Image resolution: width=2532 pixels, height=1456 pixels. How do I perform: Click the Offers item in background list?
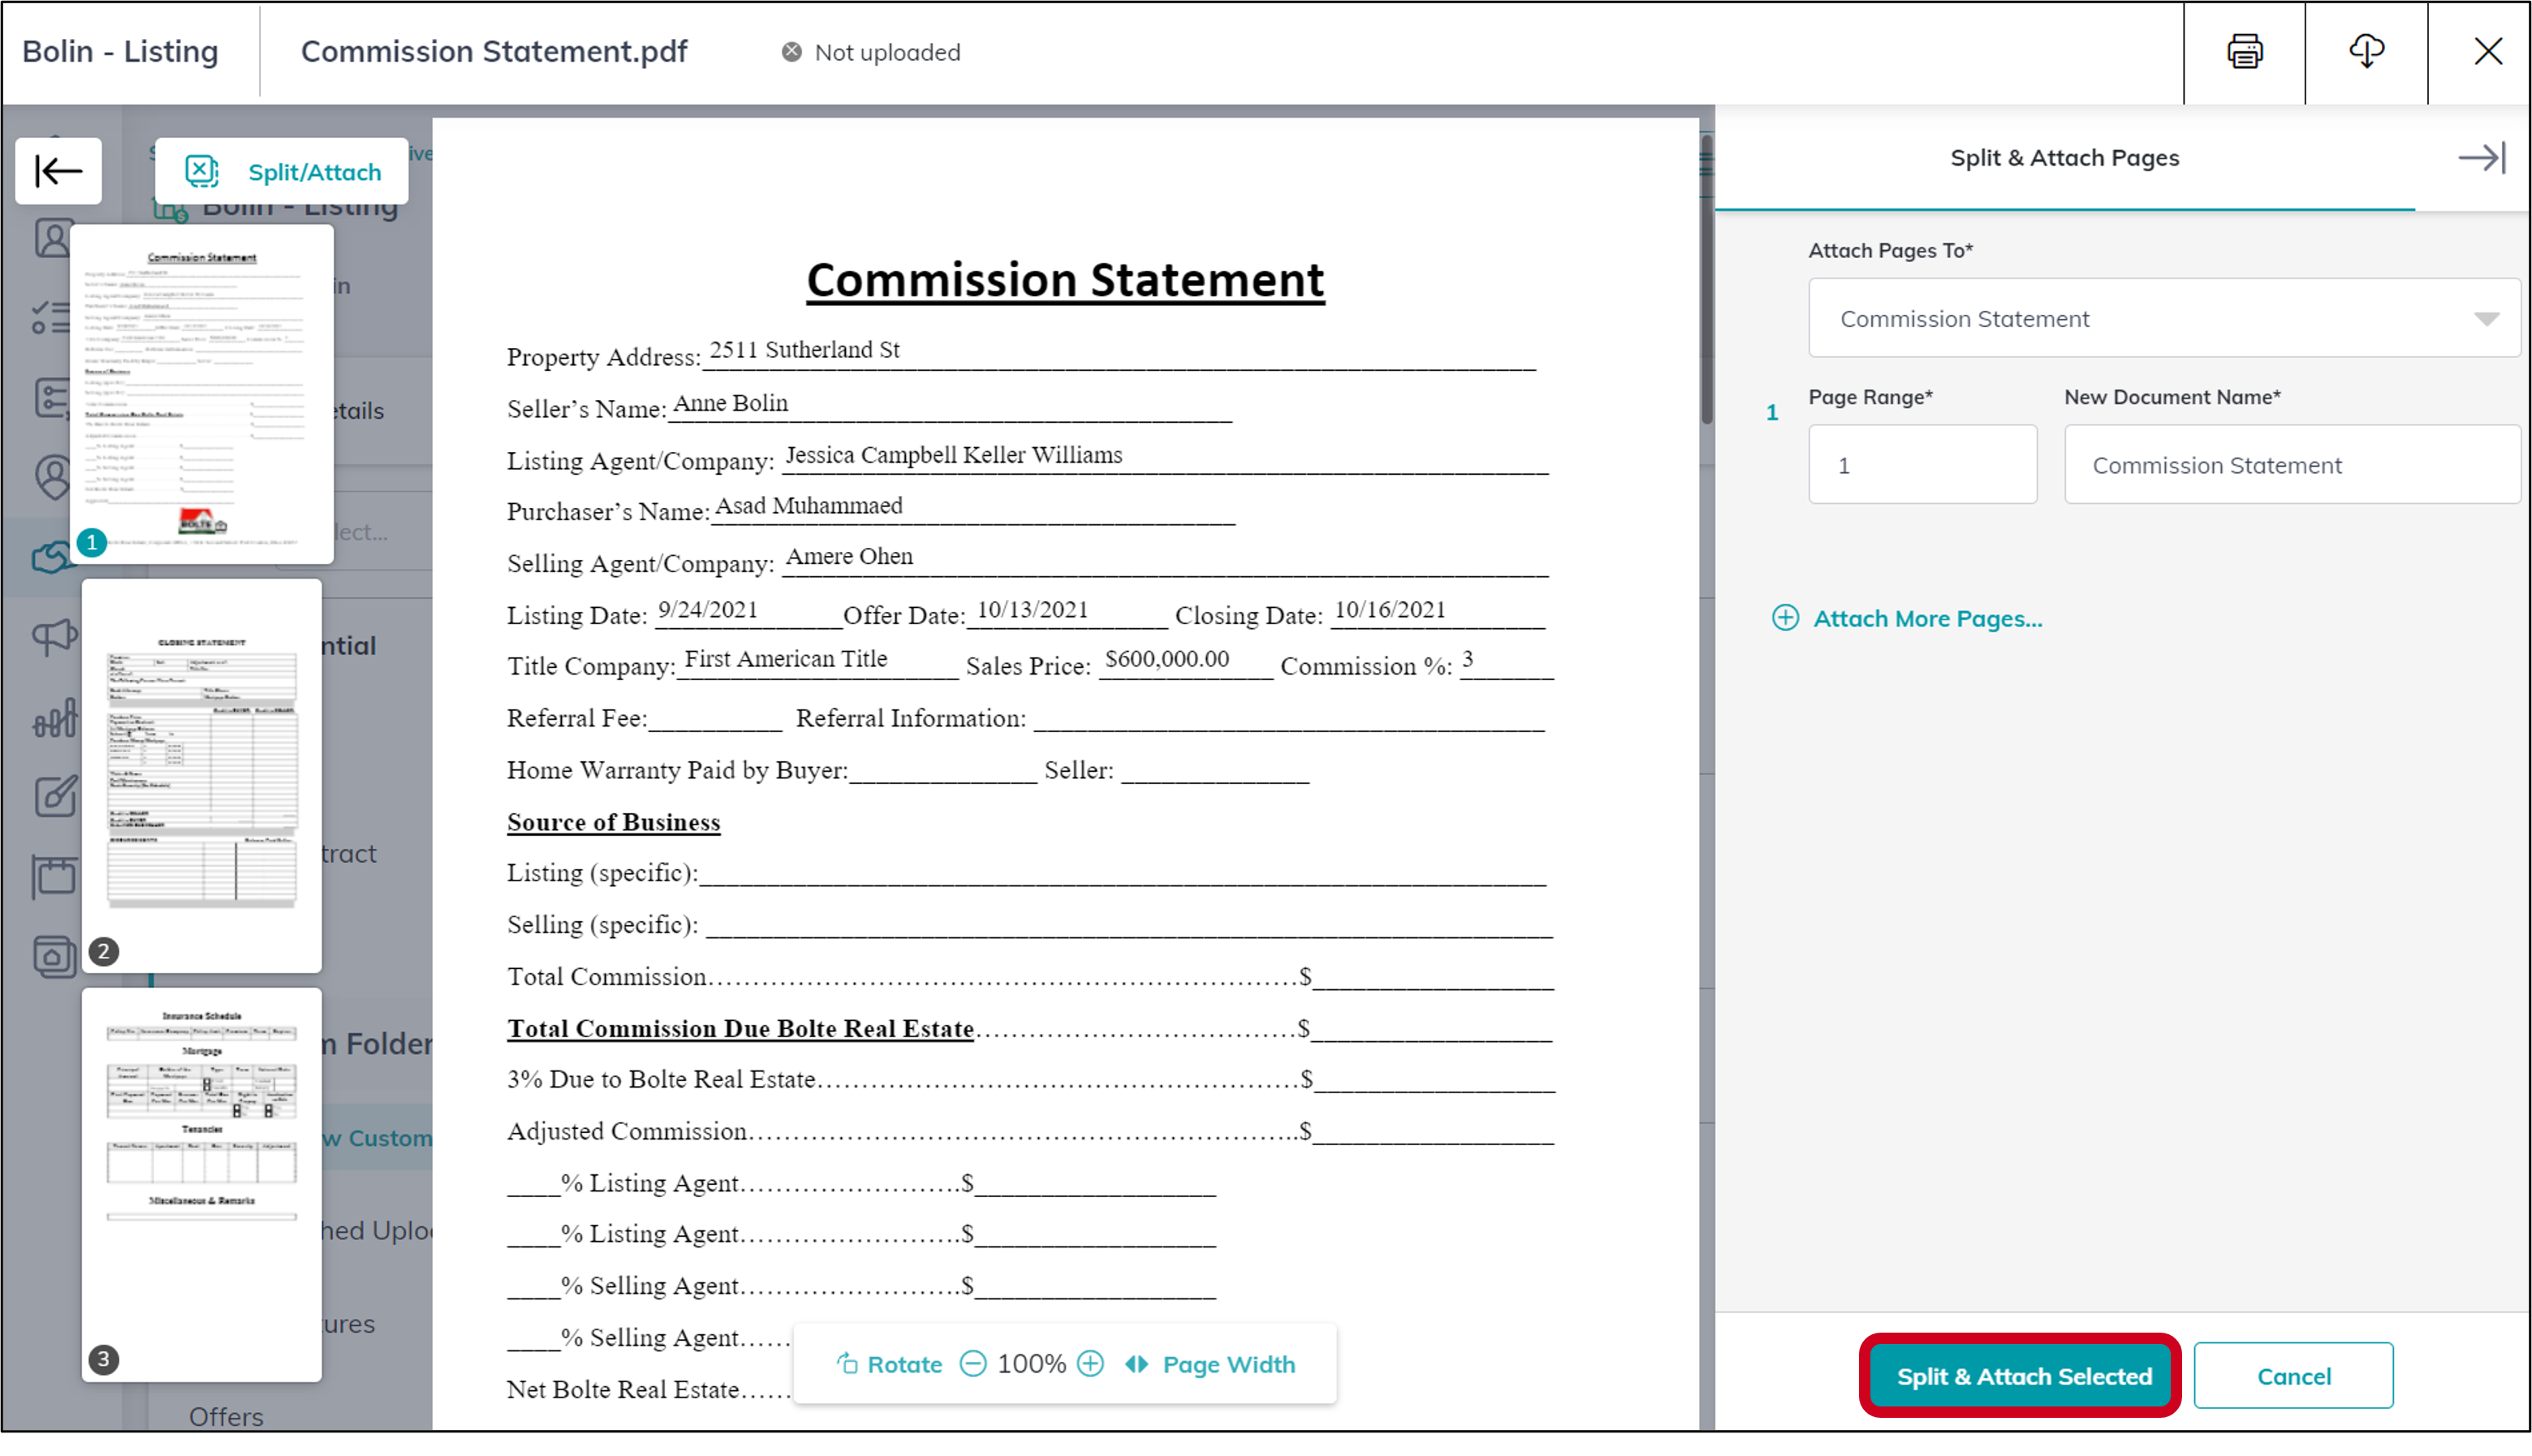[226, 1416]
